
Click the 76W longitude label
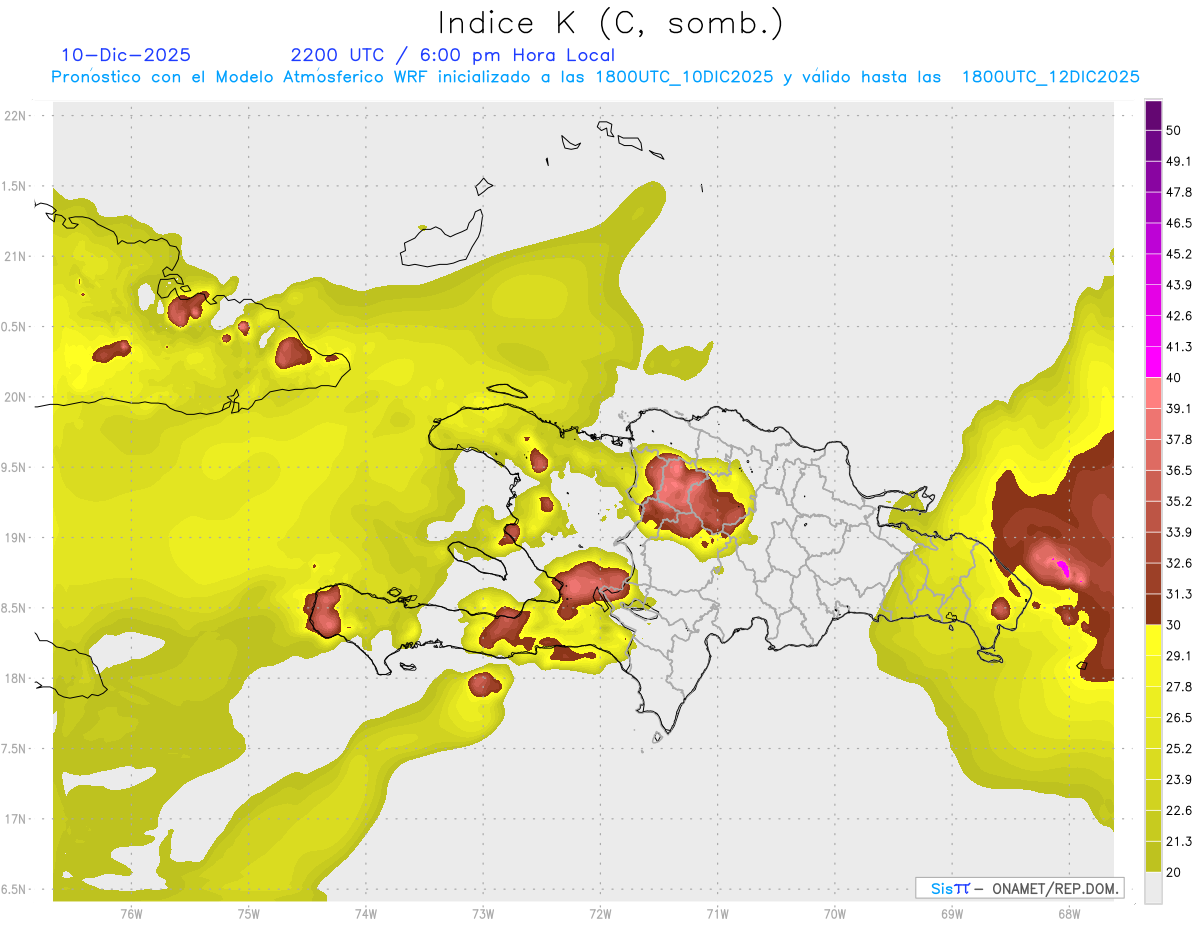click(131, 914)
